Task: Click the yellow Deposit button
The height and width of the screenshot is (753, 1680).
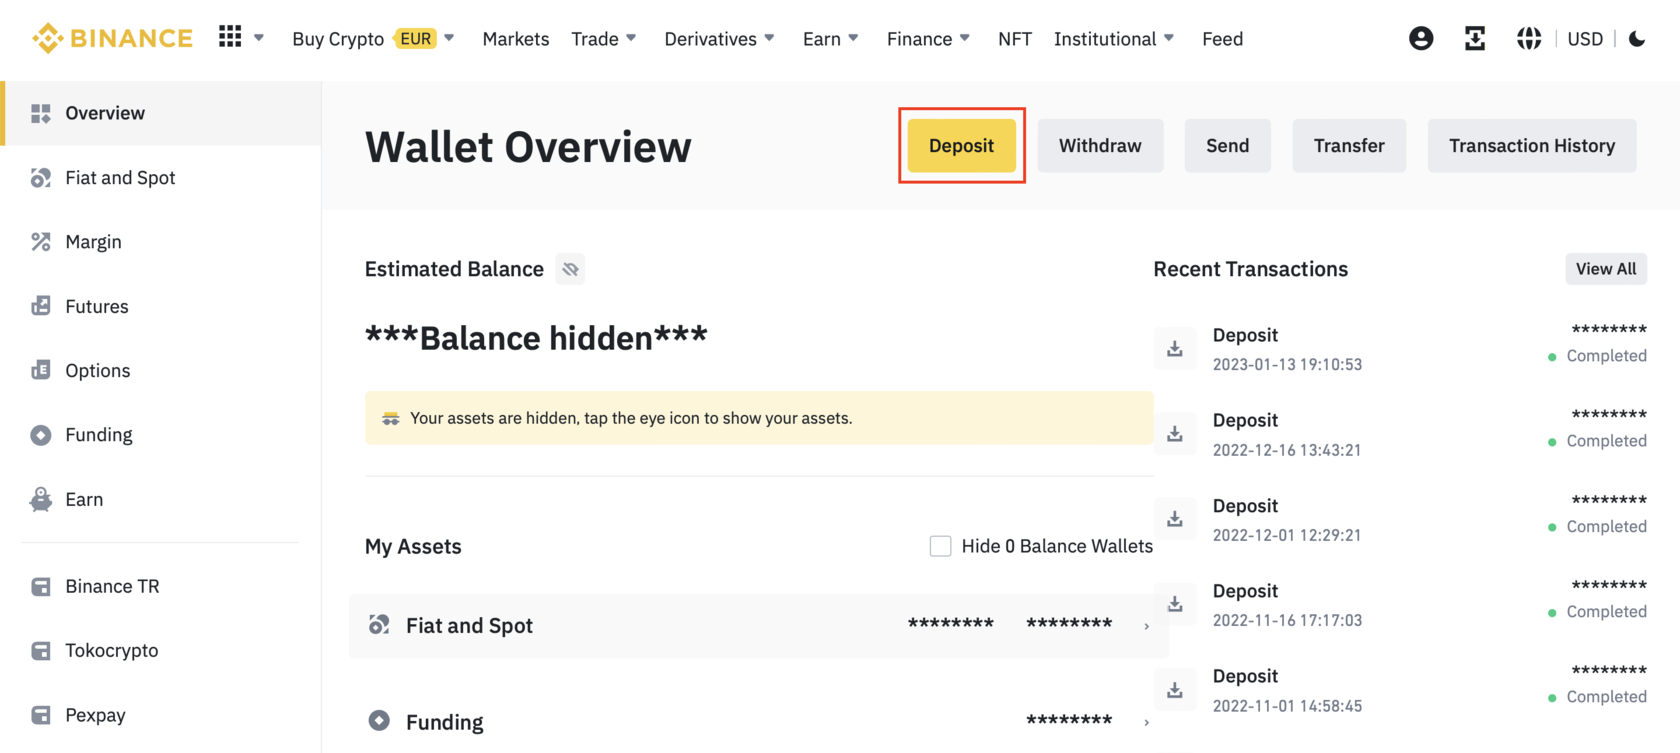Action: (962, 145)
